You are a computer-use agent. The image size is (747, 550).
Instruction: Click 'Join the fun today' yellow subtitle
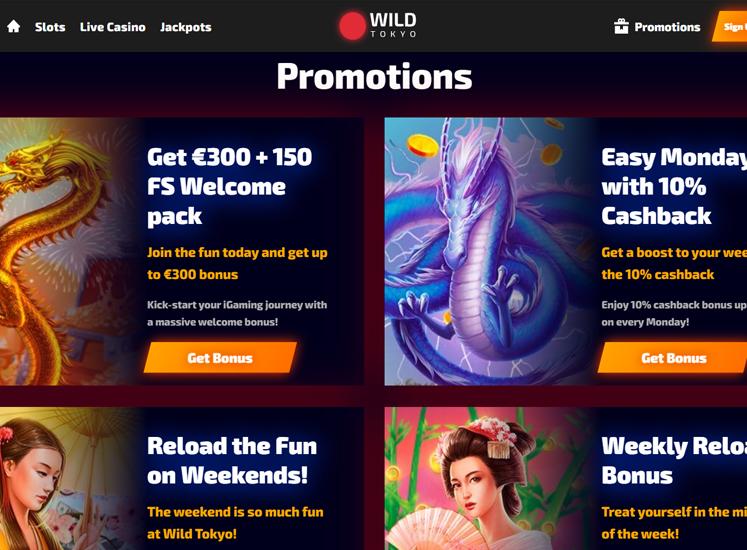coord(237,263)
